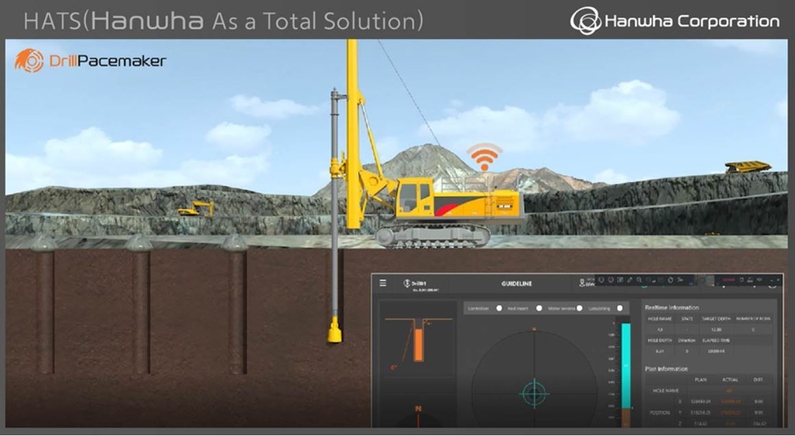Screen dimensions: 795x436
Task: Click the orange N compass marker at bottom left
Action: 418,409
